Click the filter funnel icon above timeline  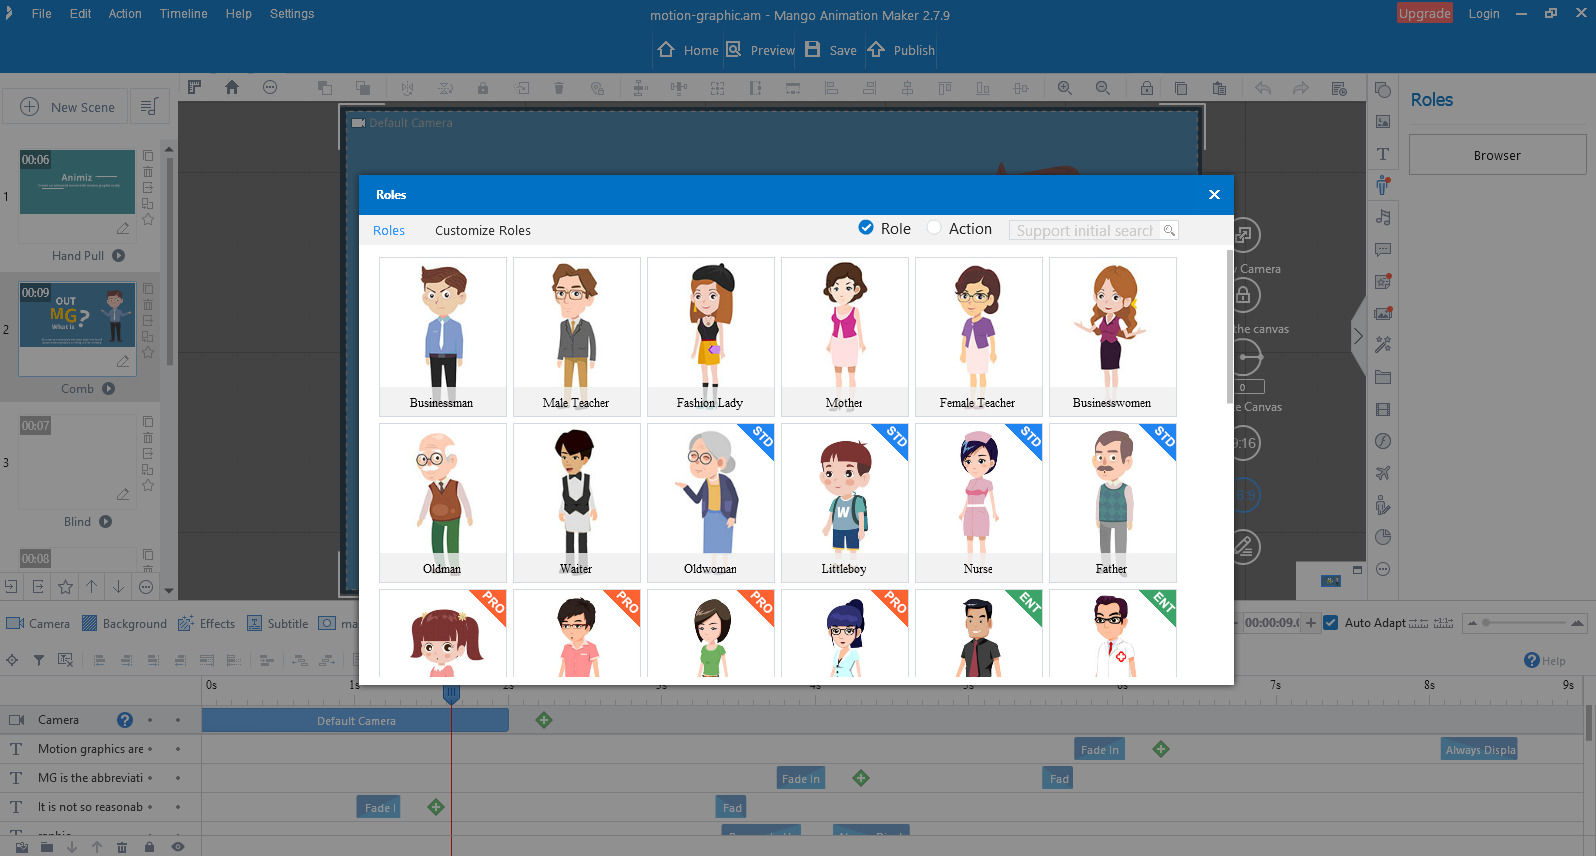click(39, 660)
